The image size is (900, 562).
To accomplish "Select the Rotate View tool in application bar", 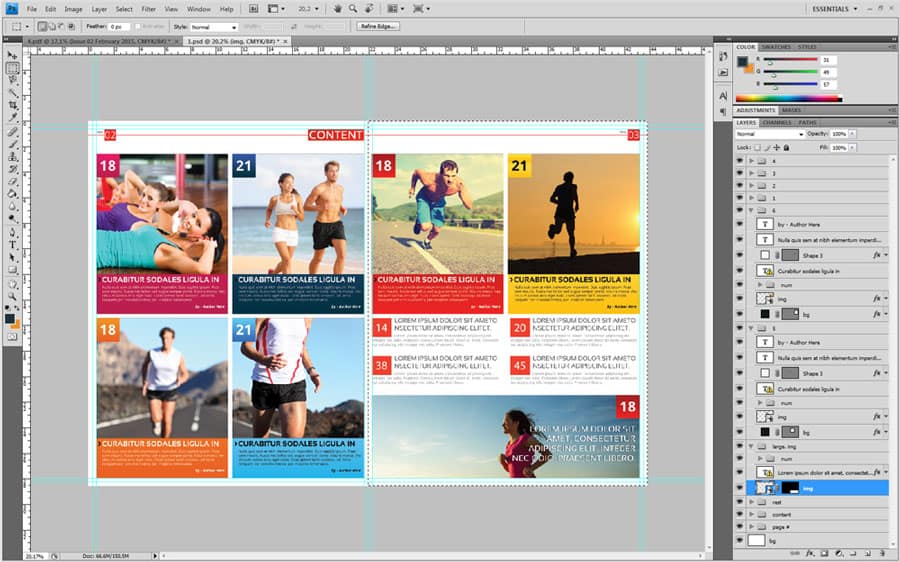I will (369, 9).
